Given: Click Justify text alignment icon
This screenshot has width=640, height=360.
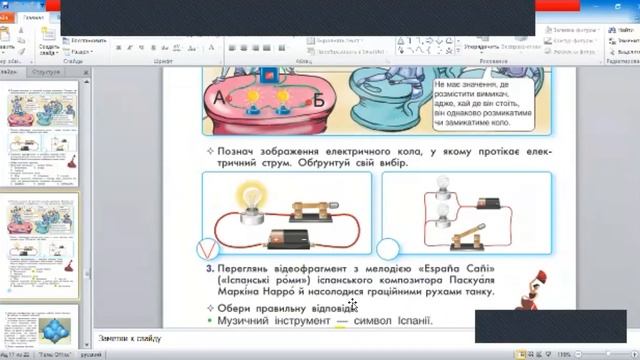Looking at the screenshot, I should 267,48.
